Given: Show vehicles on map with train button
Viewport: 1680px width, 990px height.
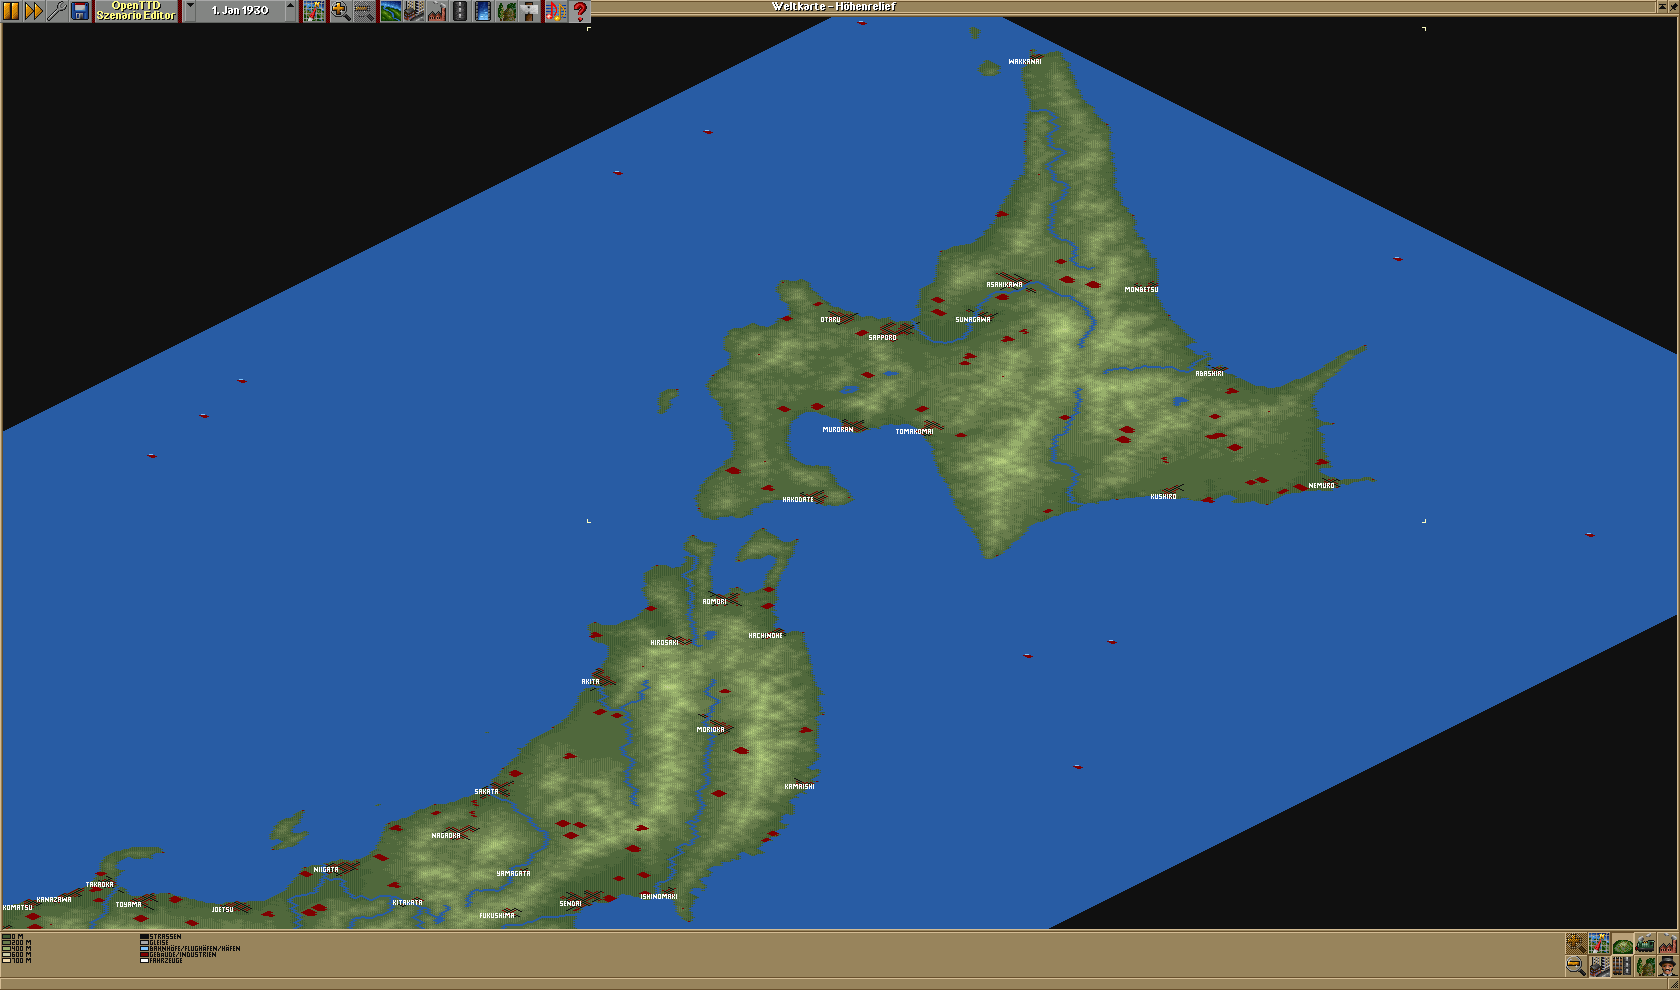Looking at the screenshot, I should pyautogui.click(x=1645, y=943).
